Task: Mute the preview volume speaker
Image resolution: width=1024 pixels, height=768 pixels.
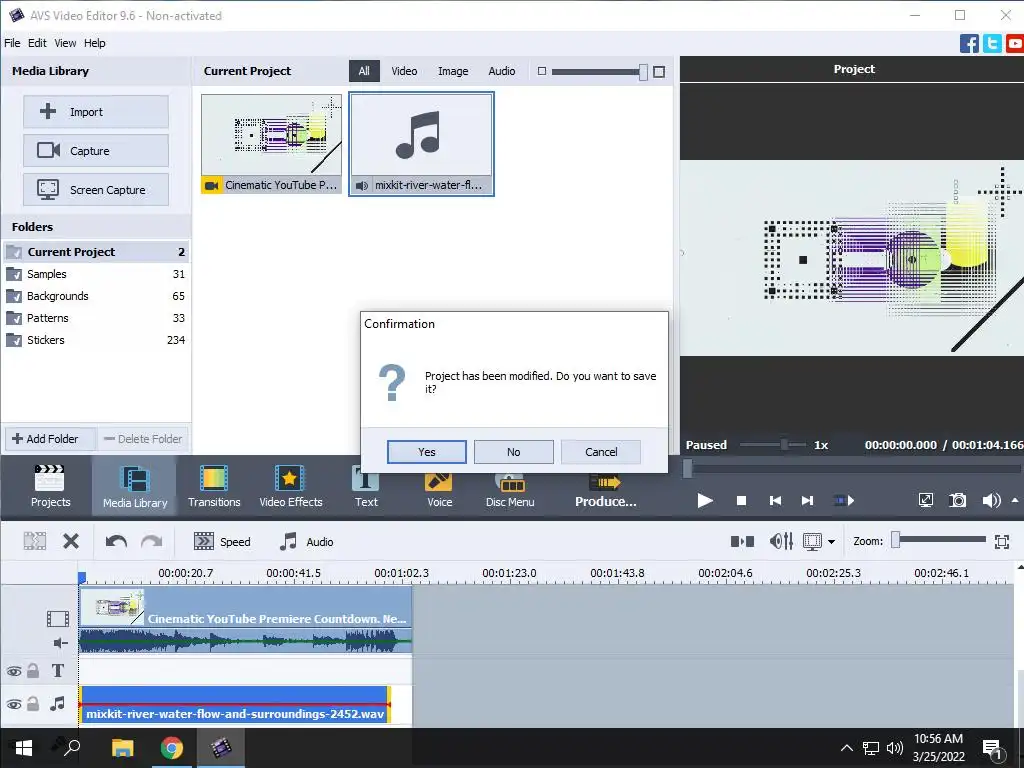Action: [991, 500]
